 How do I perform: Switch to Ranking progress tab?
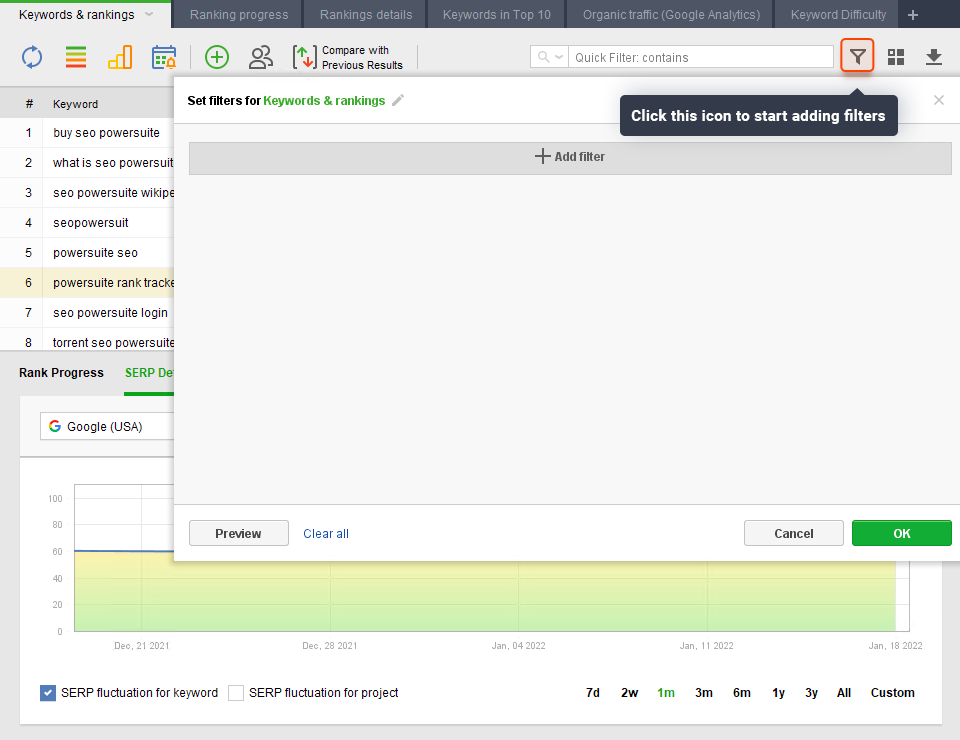point(239,15)
